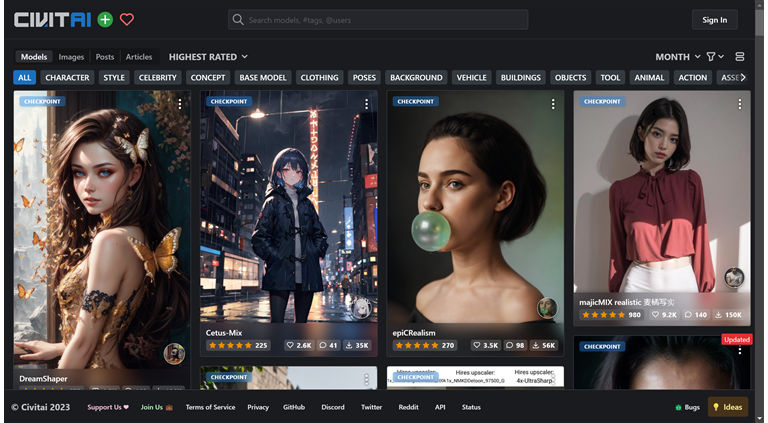Toggle the BASE MODEL category filter
This screenshot has width=768, height=423.
[x=263, y=77]
